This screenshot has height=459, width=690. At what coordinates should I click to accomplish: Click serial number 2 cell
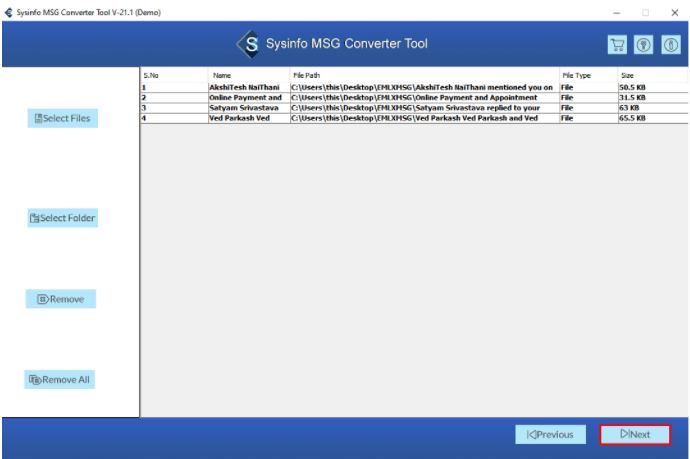point(174,98)
